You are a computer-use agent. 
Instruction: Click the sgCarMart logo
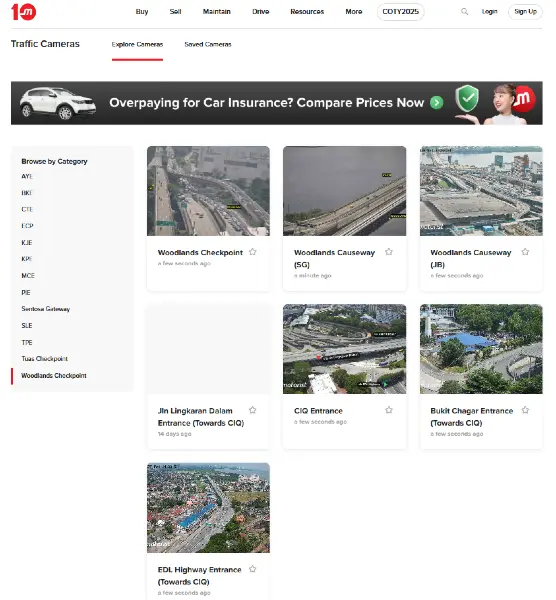24,11
